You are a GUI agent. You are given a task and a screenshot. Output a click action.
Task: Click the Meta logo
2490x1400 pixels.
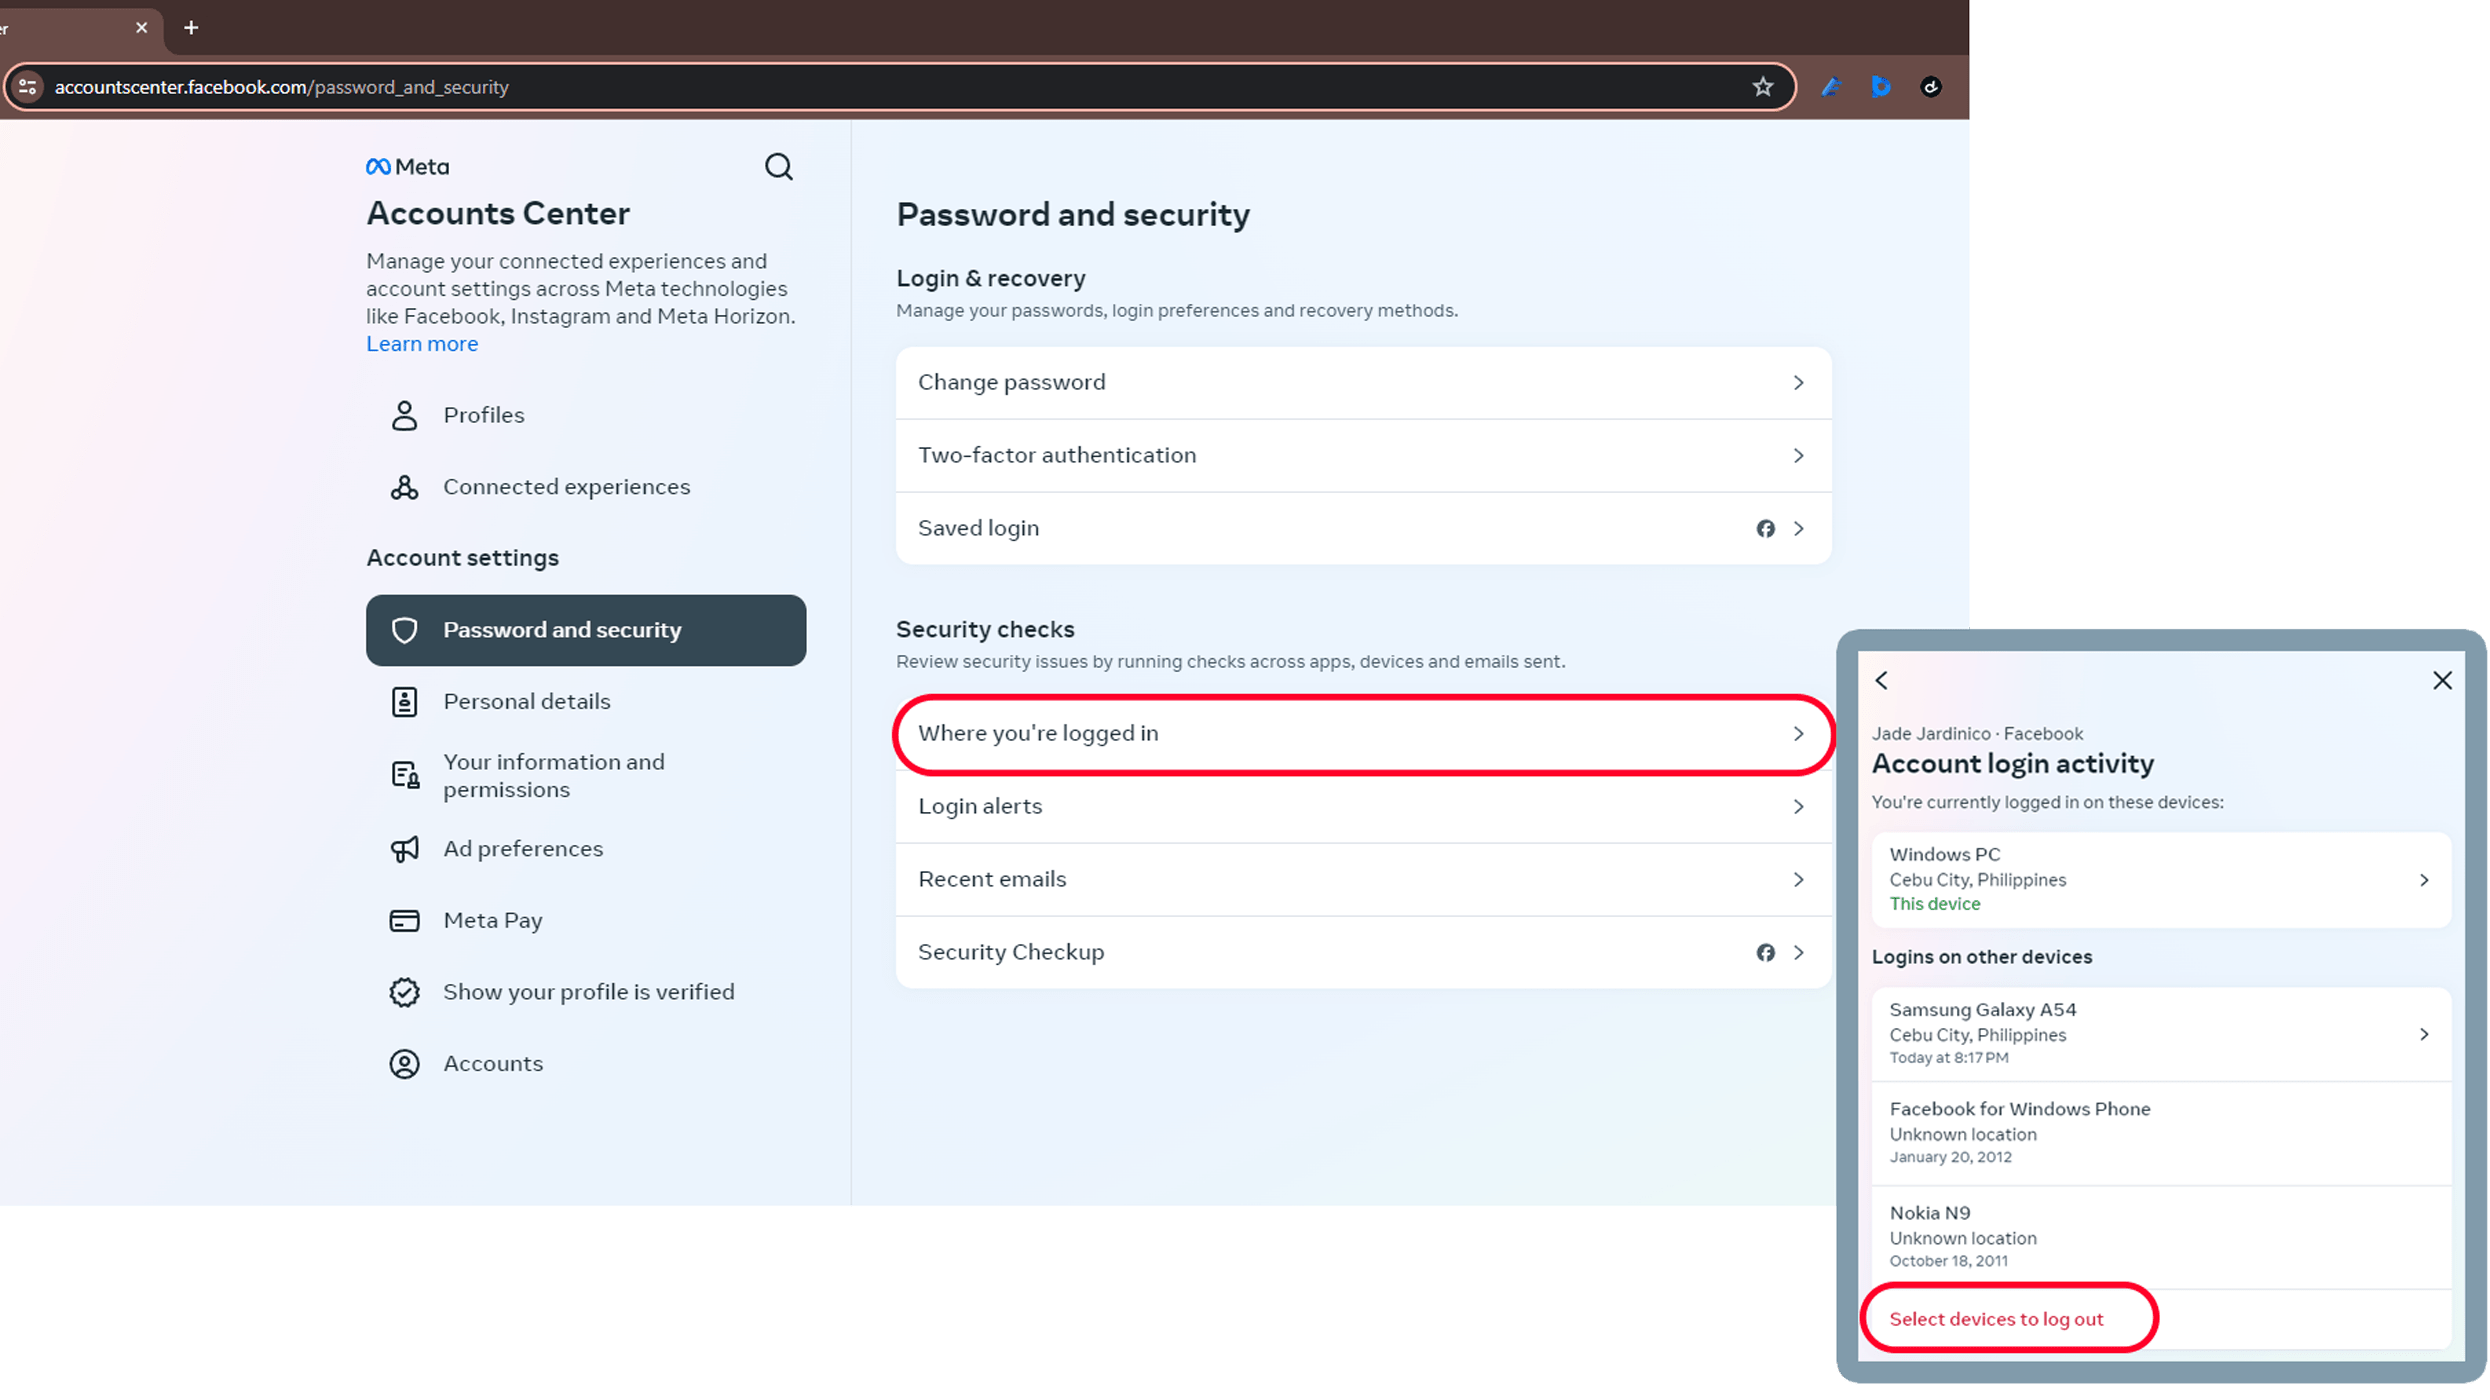406,165
